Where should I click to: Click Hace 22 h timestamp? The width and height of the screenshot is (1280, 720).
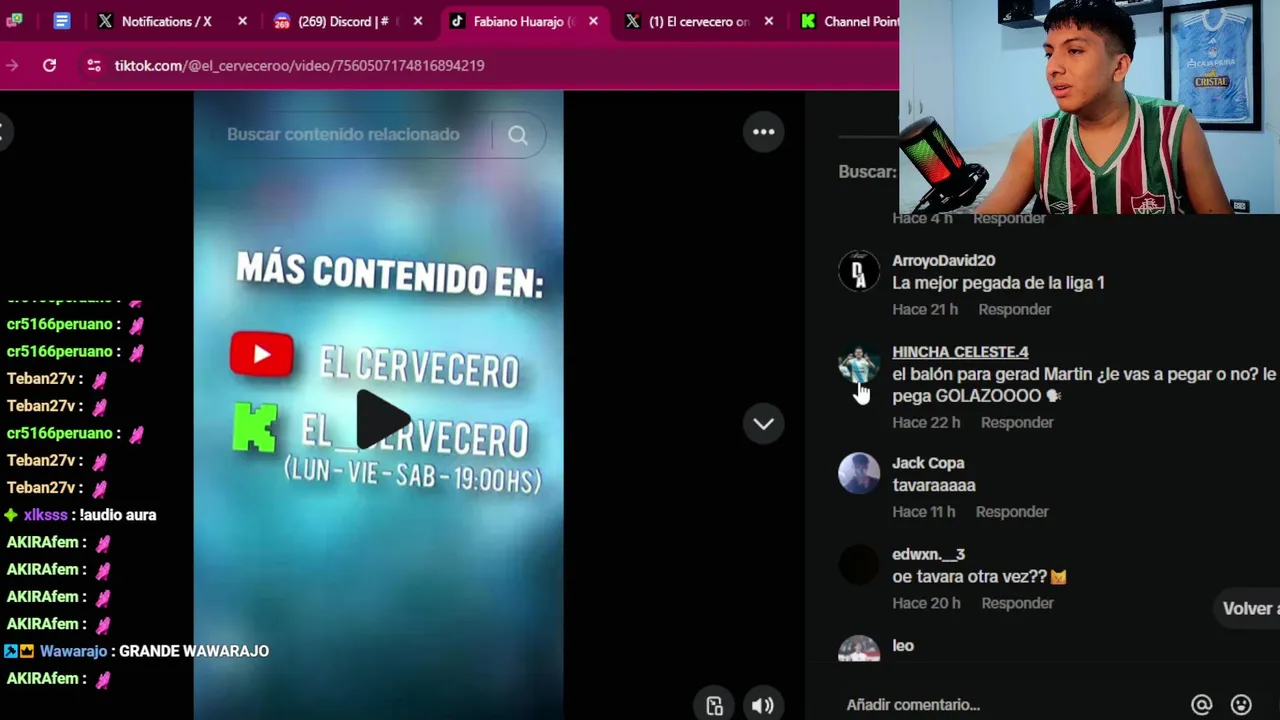click(926, 422)
